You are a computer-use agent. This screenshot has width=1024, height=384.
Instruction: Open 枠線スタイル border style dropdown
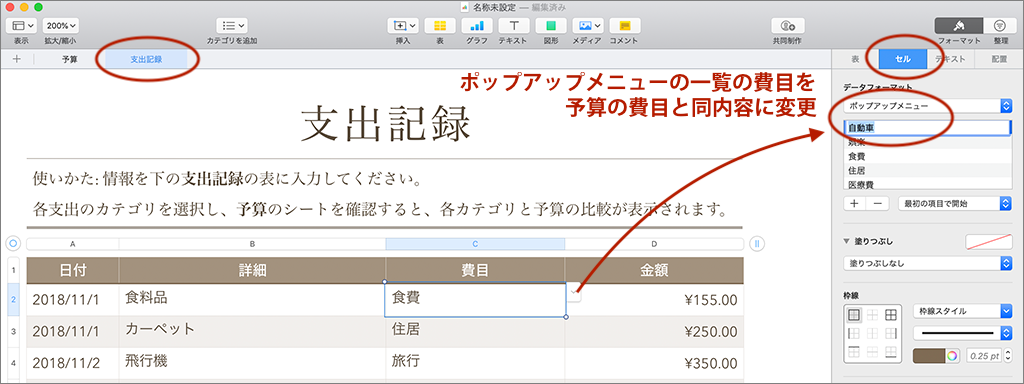pyautogui.click(x=962, y=312)
